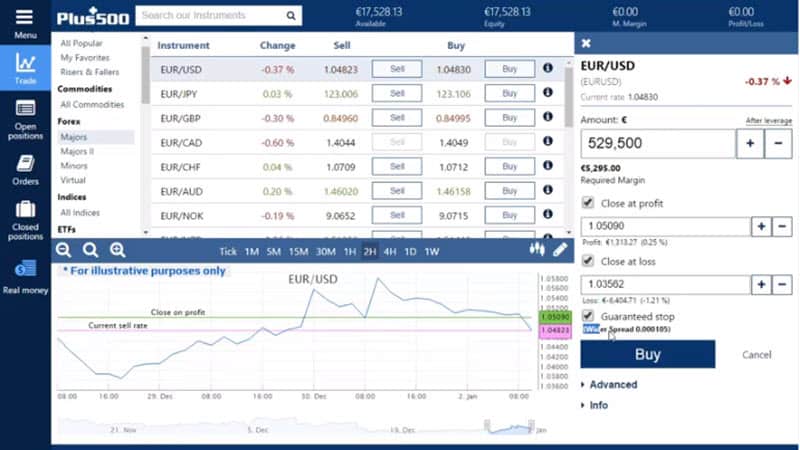The image size is (800, 450).
Task: Zoom in the chart
Action: (x=117, y=250)
